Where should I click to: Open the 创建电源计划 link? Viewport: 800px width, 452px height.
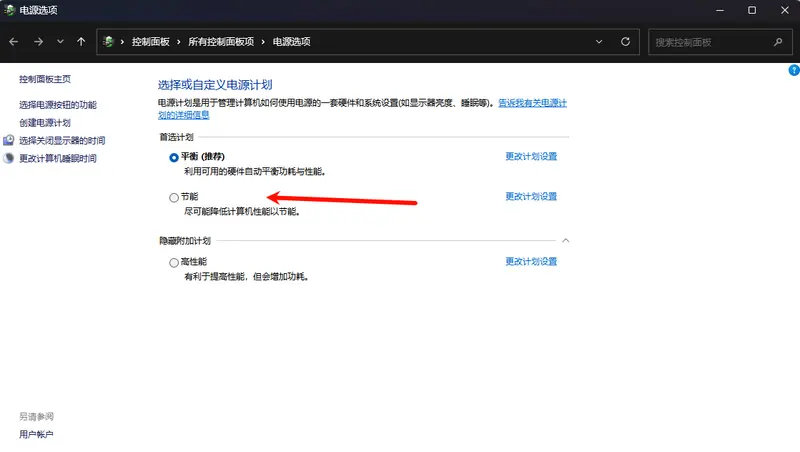pos(45,123)
